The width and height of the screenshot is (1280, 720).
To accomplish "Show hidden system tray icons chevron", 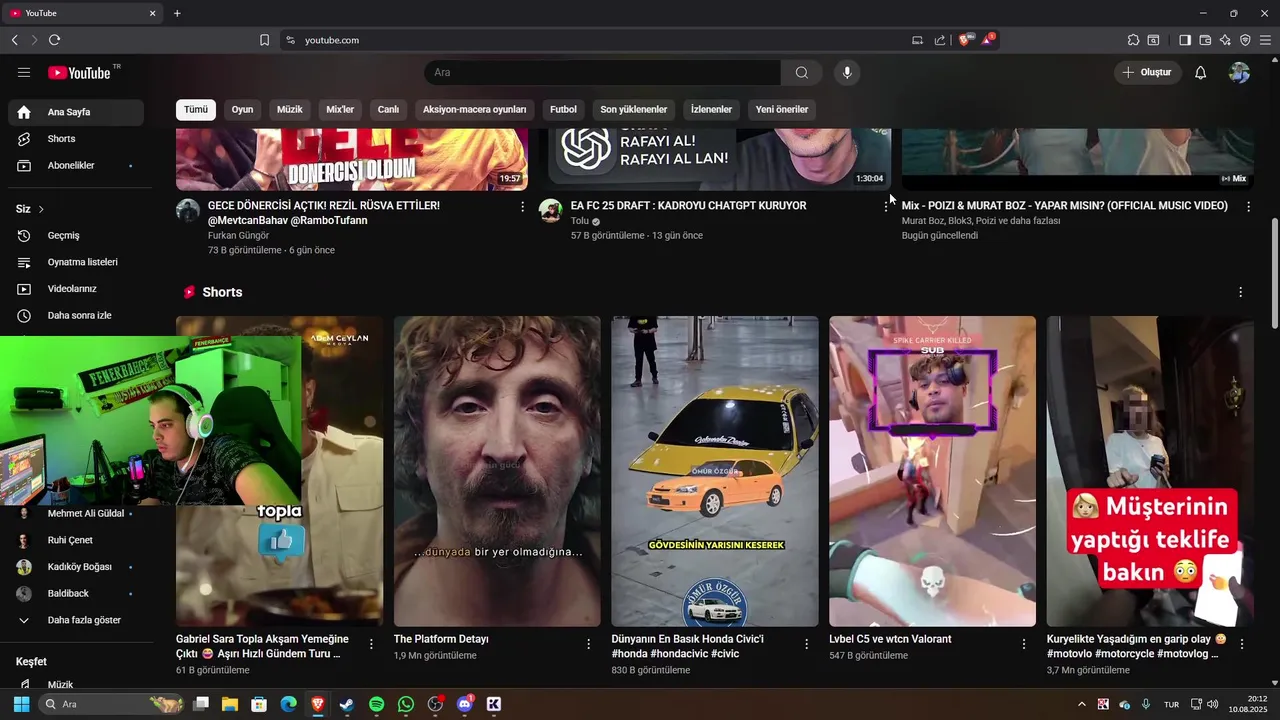I will (x=1081, y=704).
